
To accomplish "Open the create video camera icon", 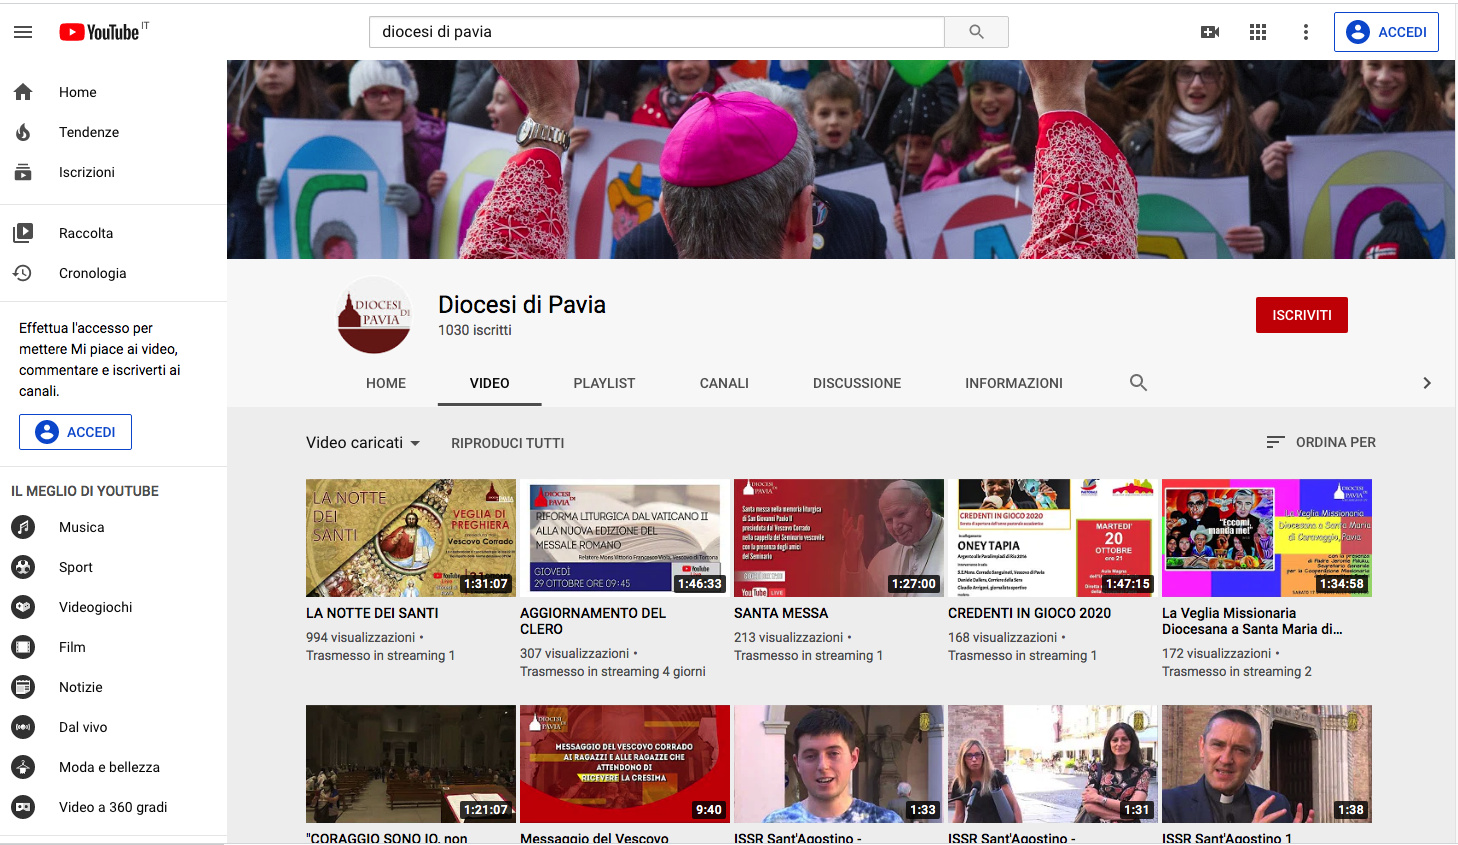I will (1210, 32).
